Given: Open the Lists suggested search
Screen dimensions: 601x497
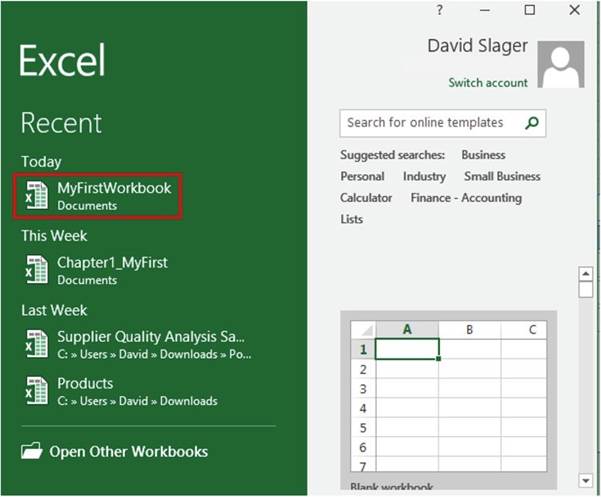Looking at the screenshot, I should point(352,219).
